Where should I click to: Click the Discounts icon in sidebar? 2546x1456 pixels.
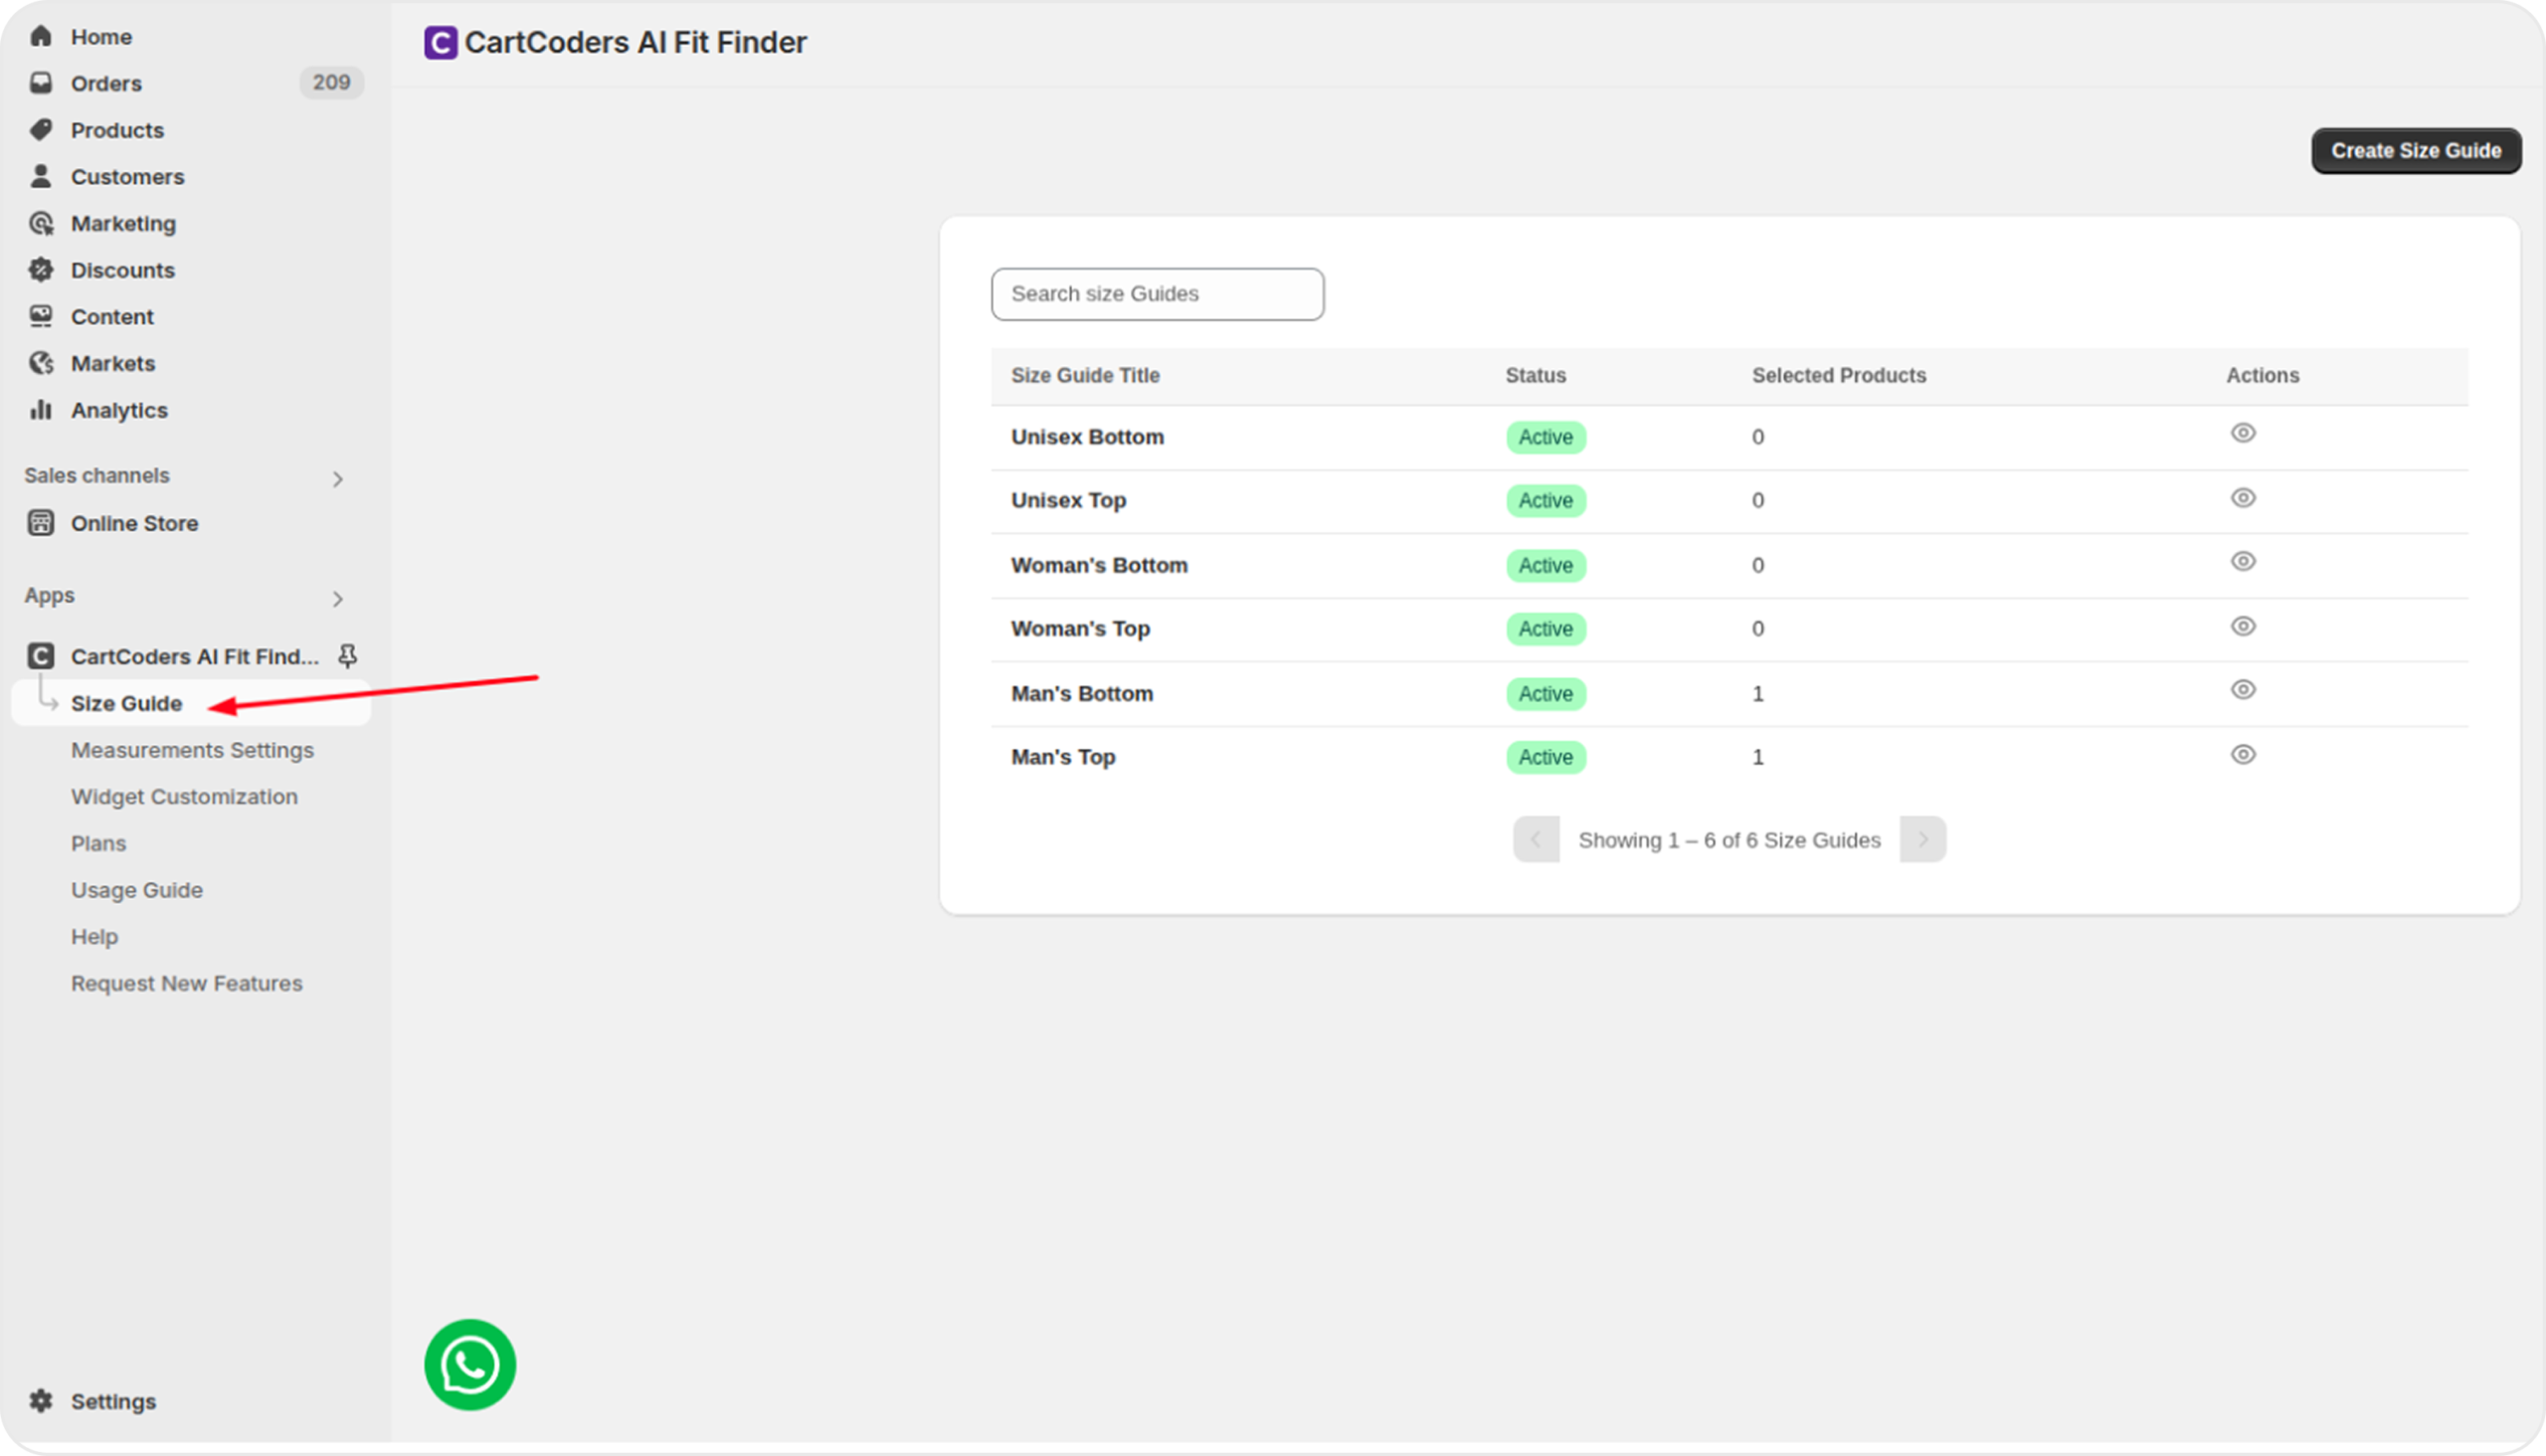(41, 270)
